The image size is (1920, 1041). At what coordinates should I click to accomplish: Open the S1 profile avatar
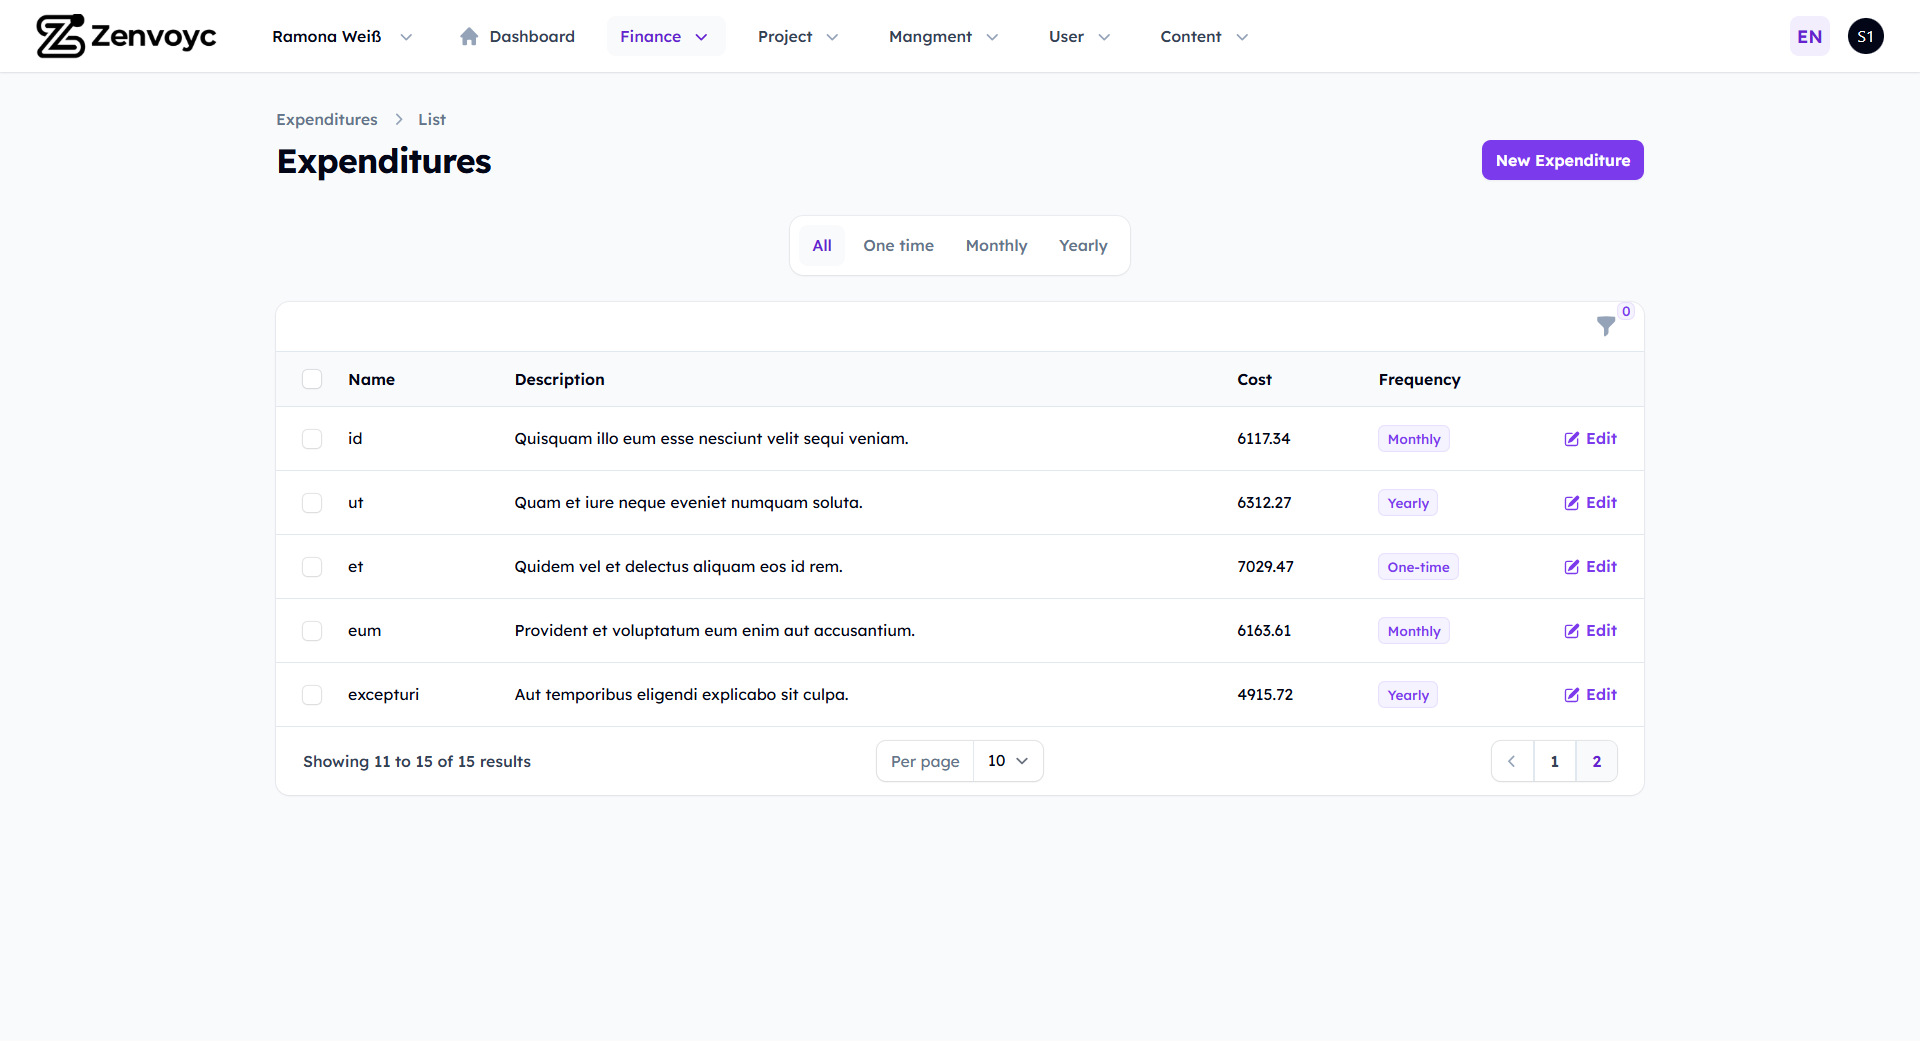[1865, 36]
